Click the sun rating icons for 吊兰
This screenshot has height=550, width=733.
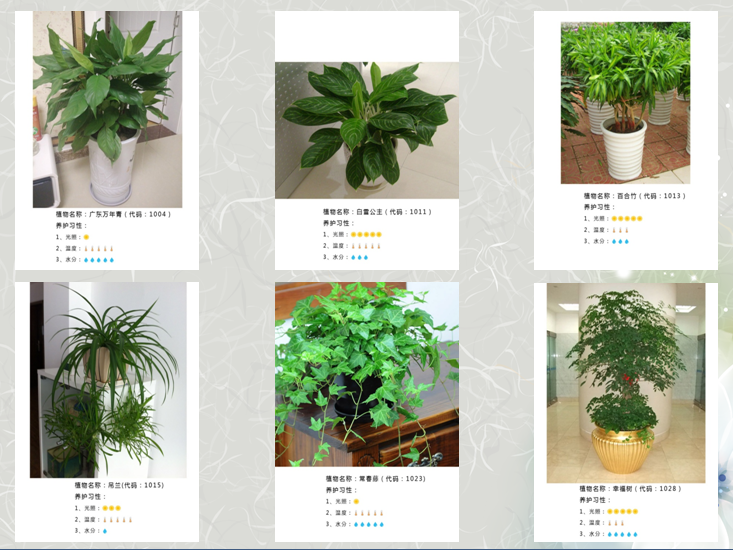coord(112,508)
